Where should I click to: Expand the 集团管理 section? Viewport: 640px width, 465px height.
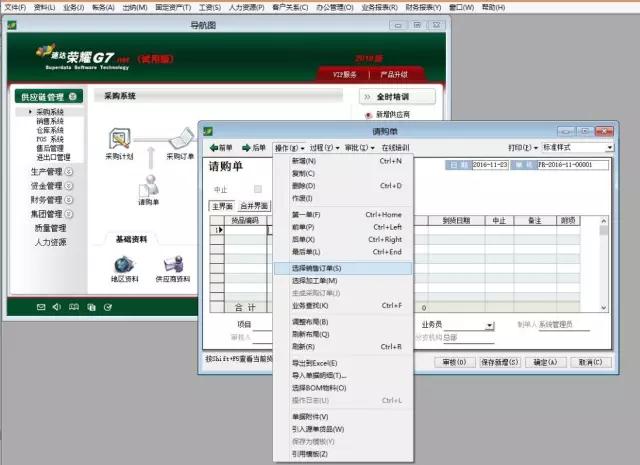point(69,214)
